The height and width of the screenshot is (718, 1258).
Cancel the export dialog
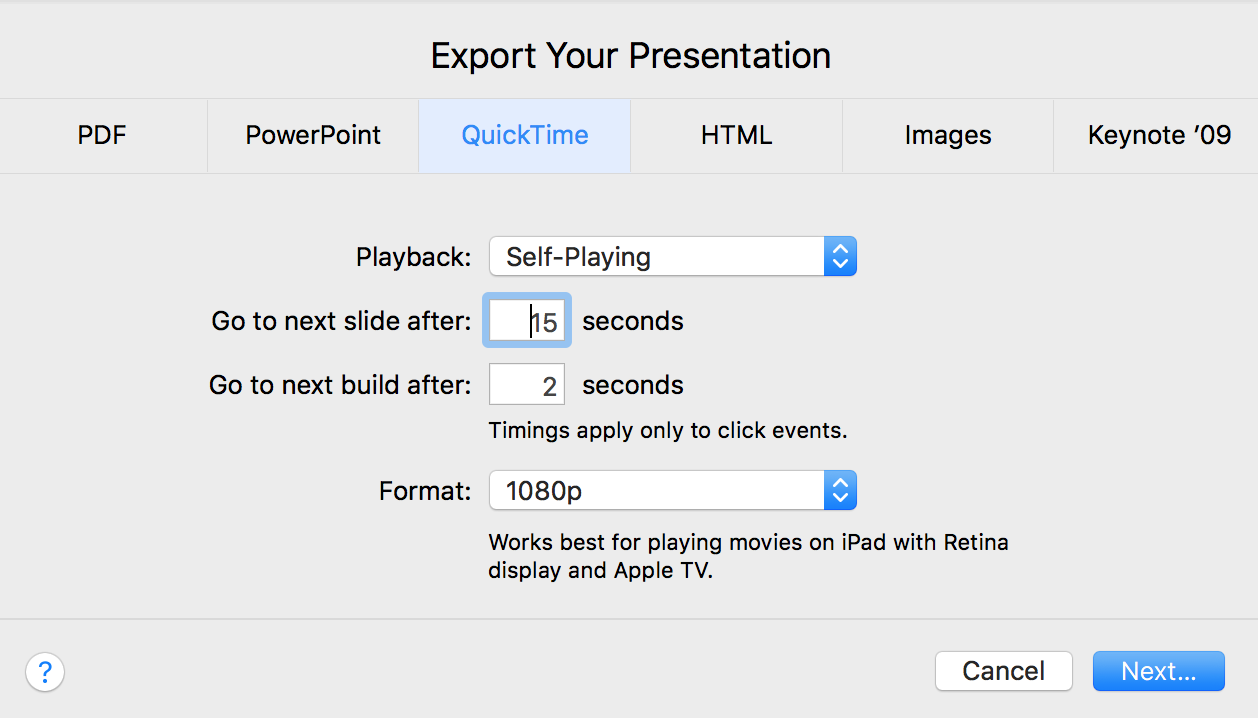point(1004,671)
